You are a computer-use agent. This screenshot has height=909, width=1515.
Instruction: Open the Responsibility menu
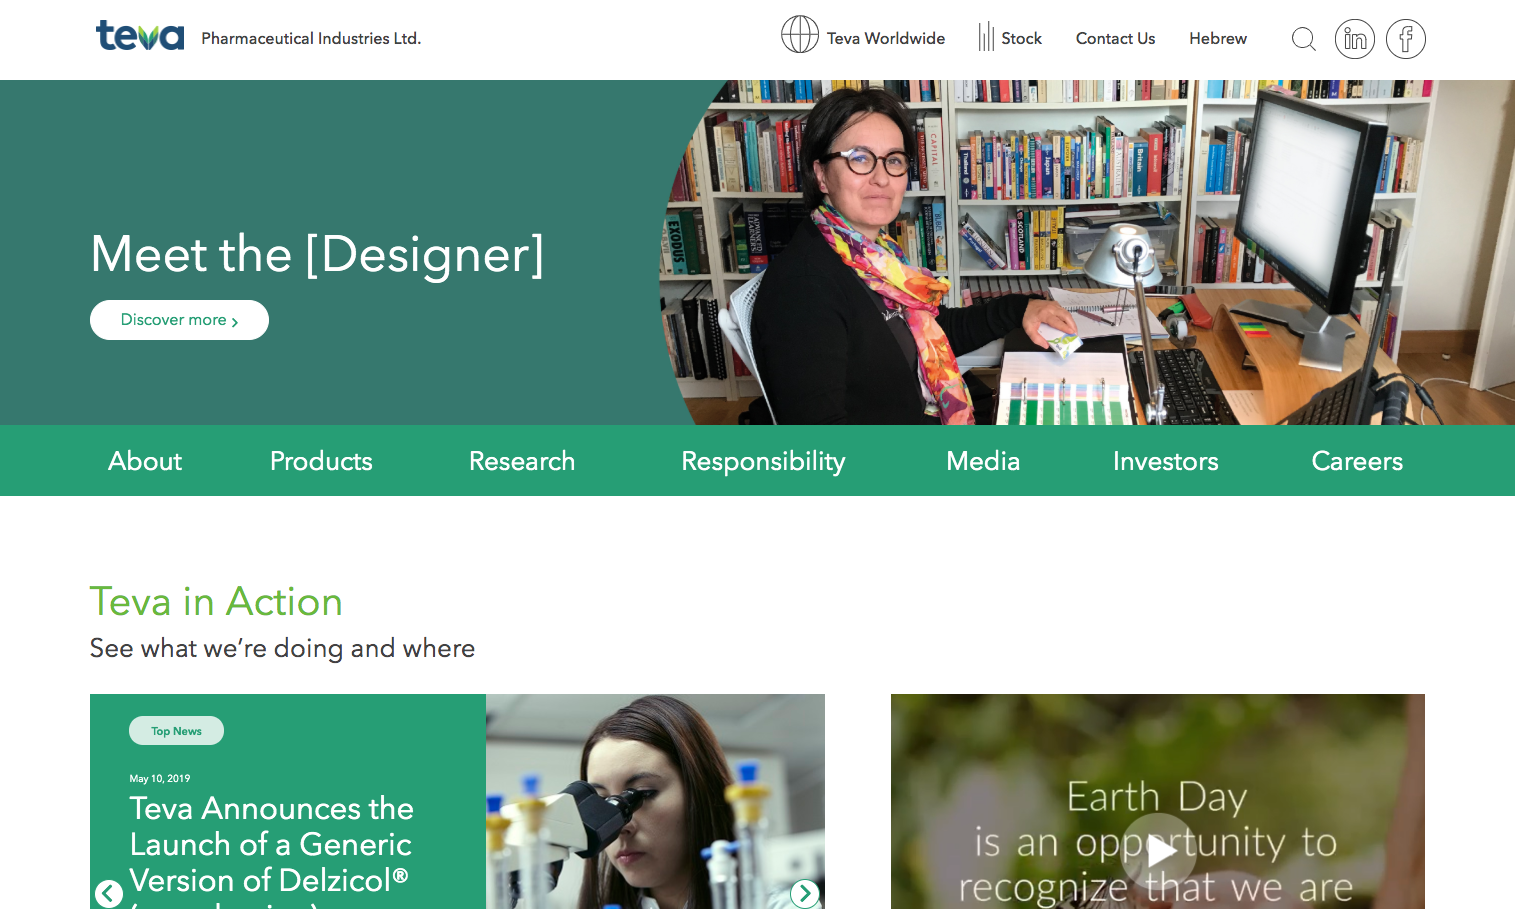click(x=763, y=461)
